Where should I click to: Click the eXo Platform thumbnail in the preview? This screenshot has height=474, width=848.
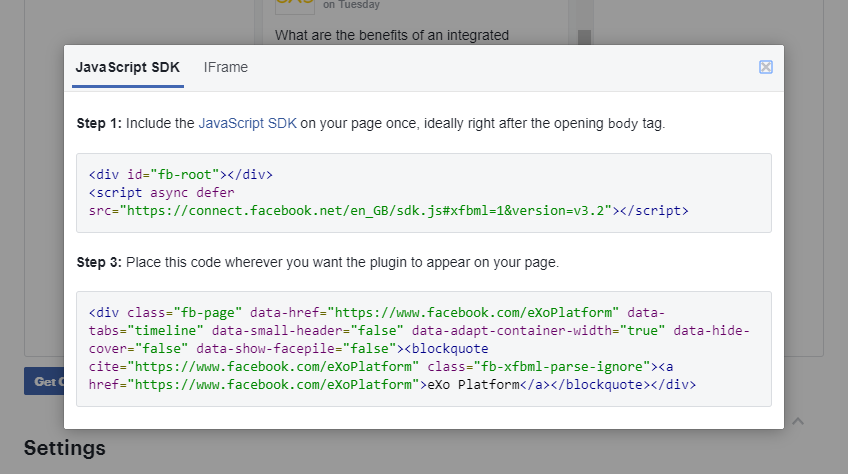tap(295, 6)
